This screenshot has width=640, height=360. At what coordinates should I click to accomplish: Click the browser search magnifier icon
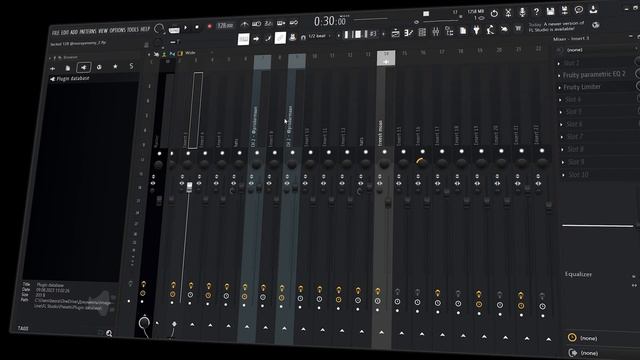[x=109, y=333]
